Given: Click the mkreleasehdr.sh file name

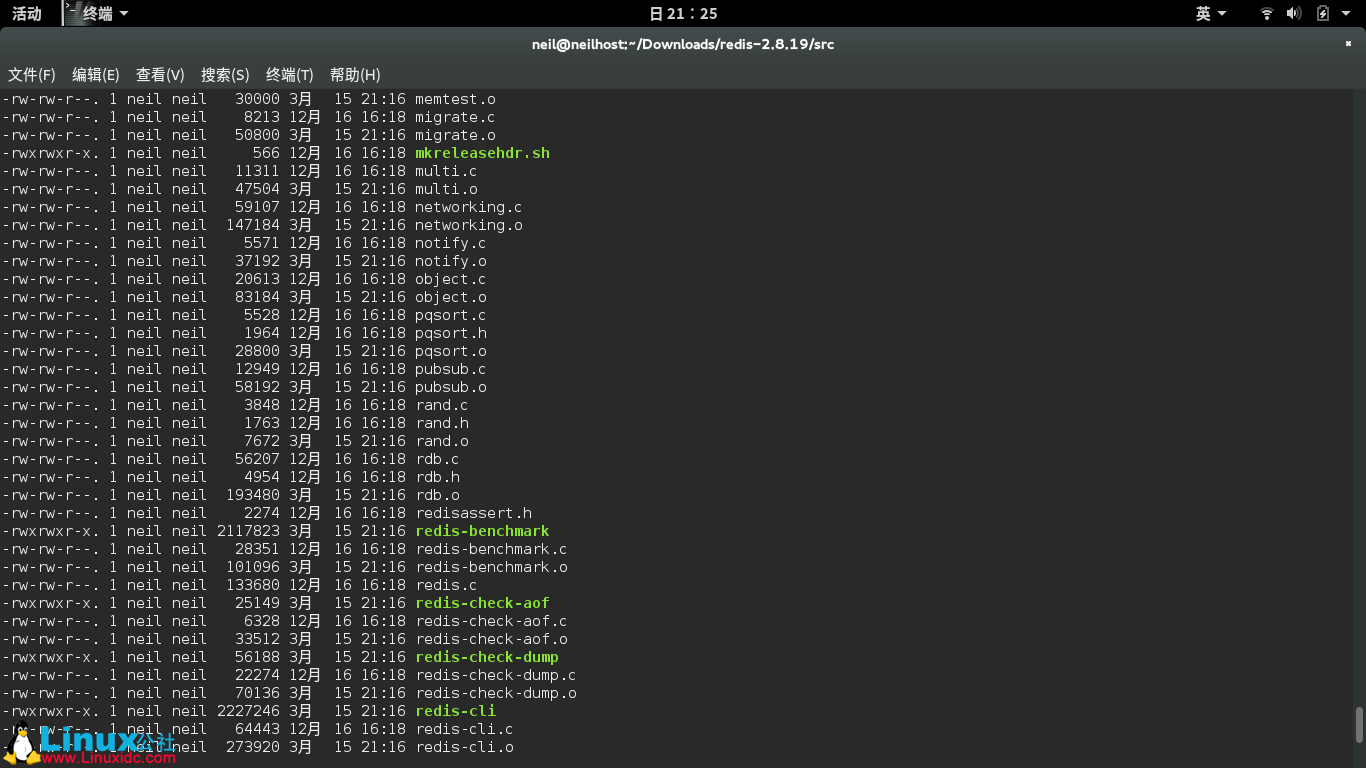Looking at the screenshot, I should pyautogui.click(x=482, y=153).
